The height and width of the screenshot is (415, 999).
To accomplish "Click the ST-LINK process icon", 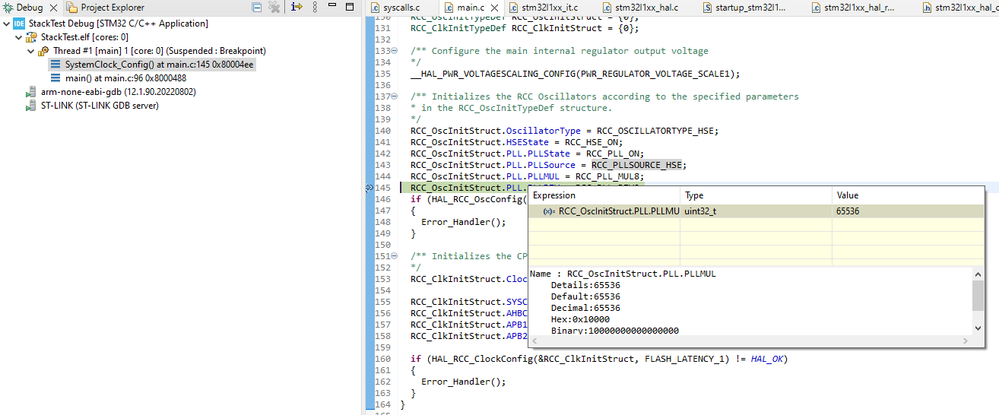I will (31, 105).
